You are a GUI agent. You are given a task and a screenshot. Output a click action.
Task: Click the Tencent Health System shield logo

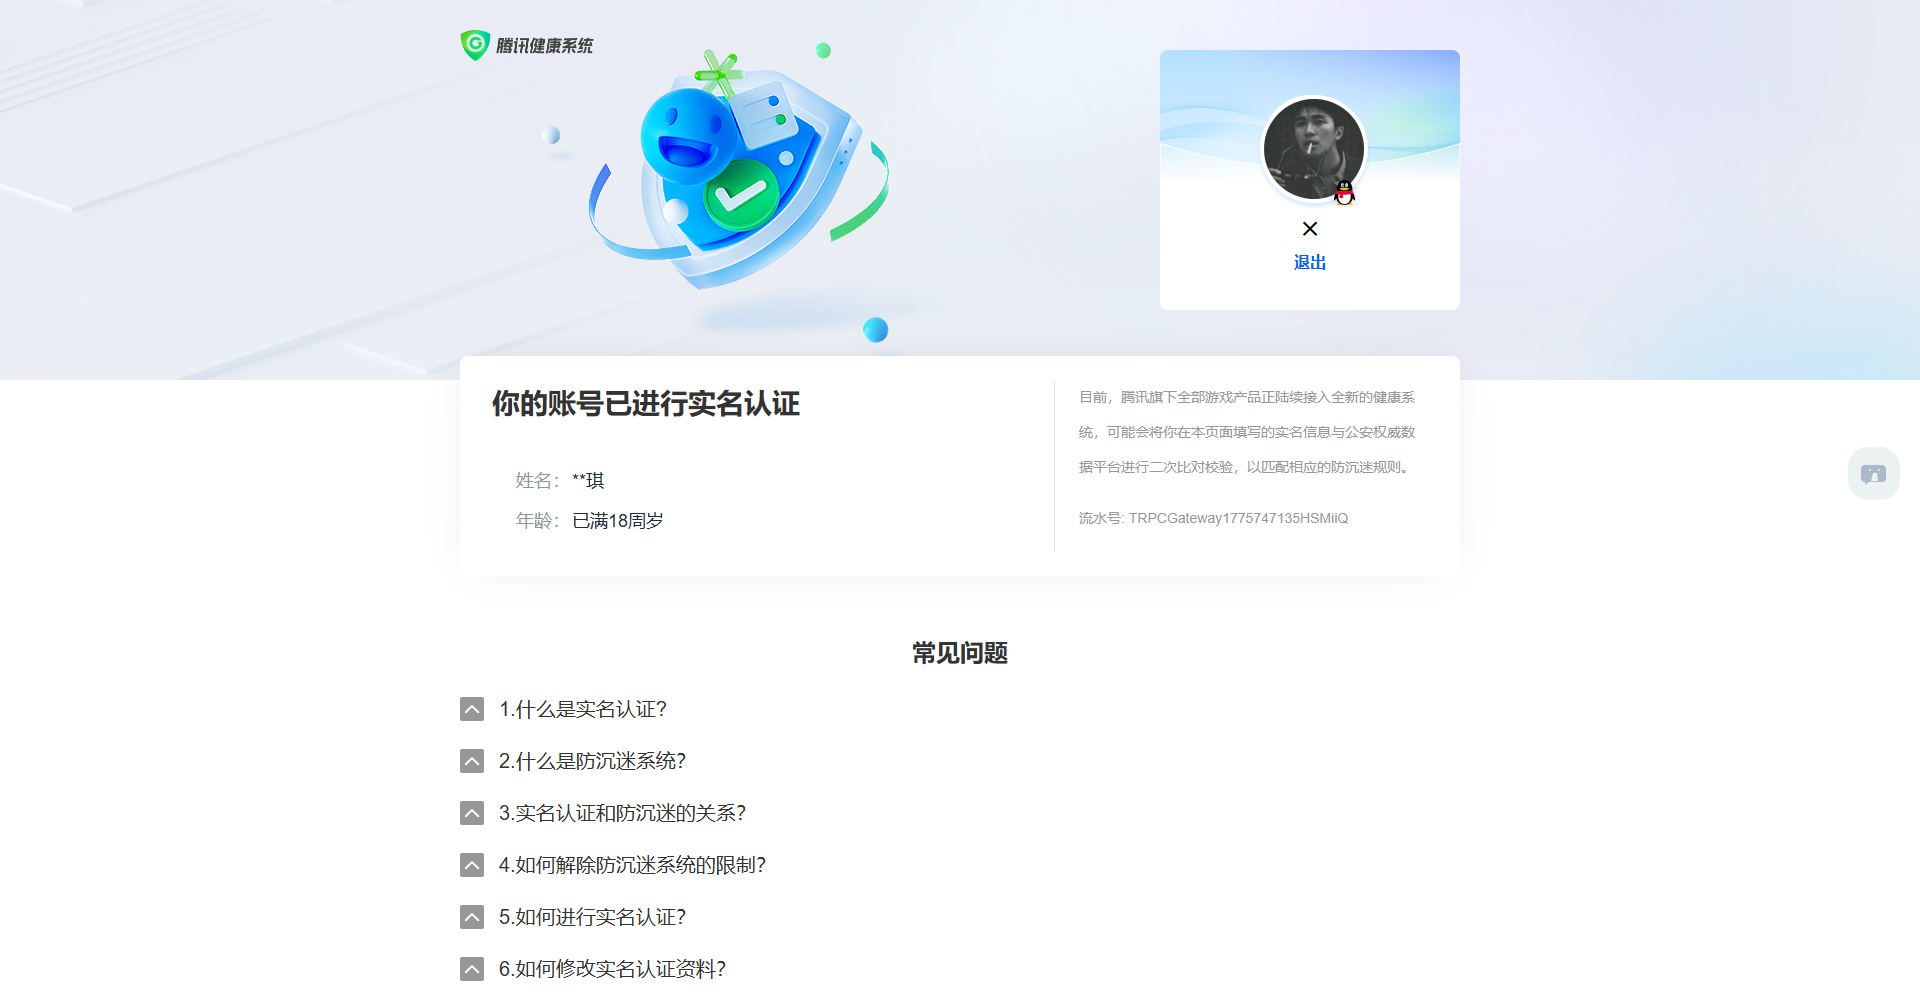474,44
